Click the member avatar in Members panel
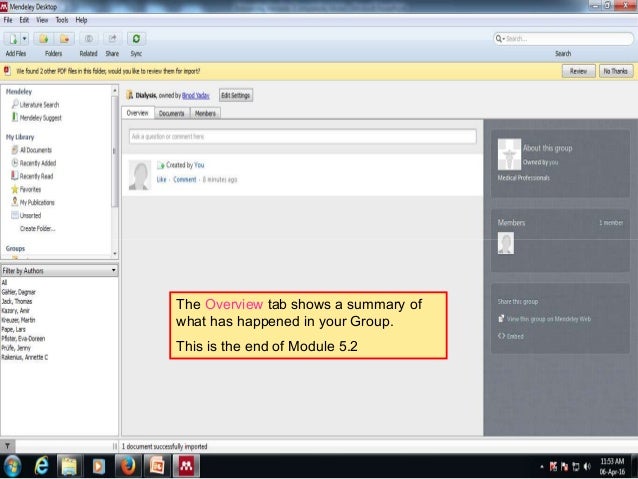 pyautogui.click(x=506, y=243)
